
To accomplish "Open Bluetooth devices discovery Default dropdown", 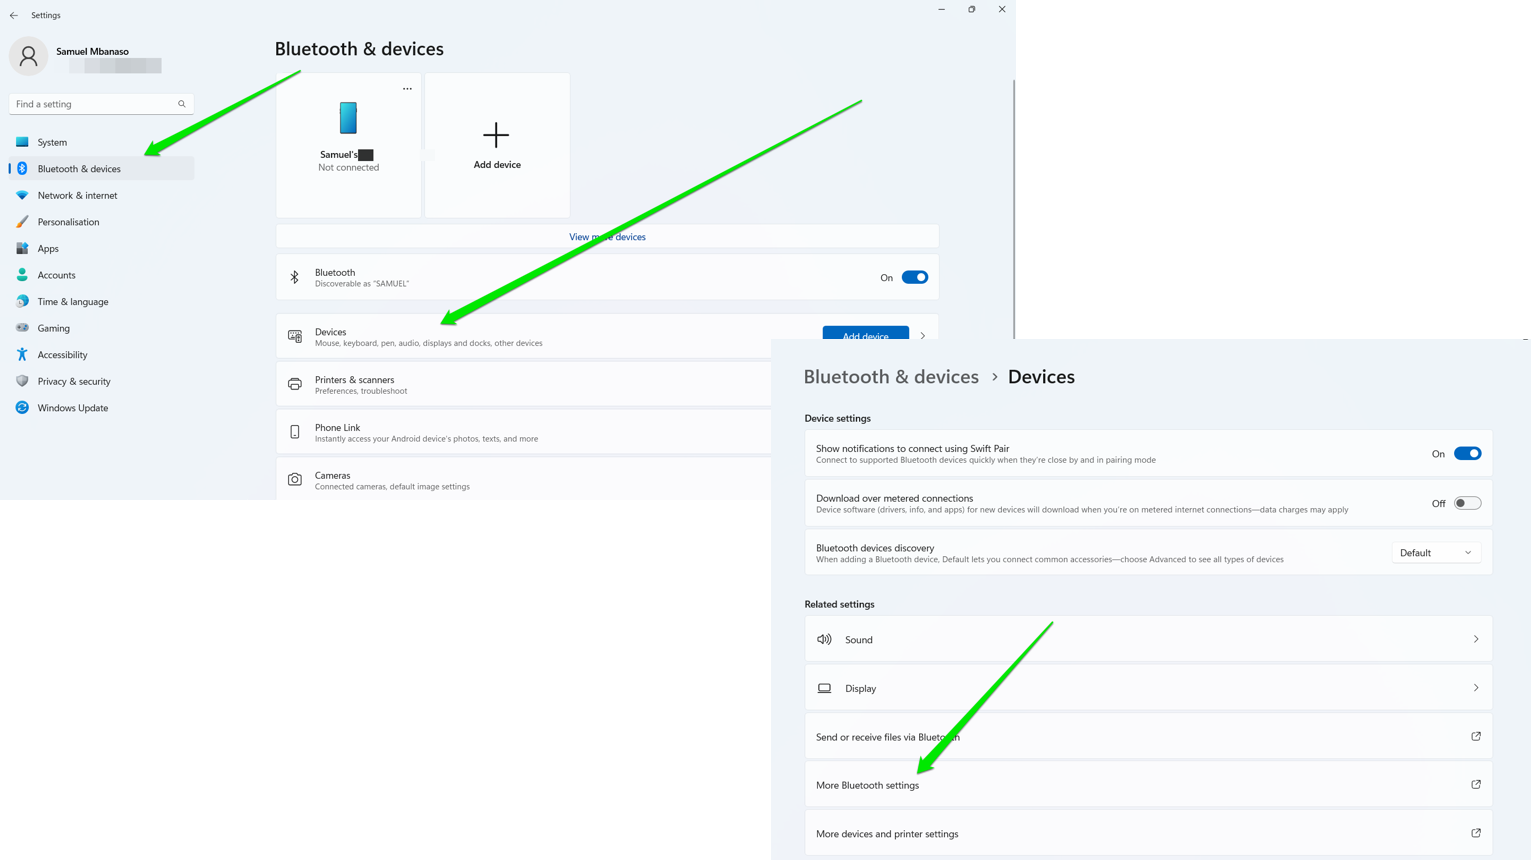I will click(1436, 553).
